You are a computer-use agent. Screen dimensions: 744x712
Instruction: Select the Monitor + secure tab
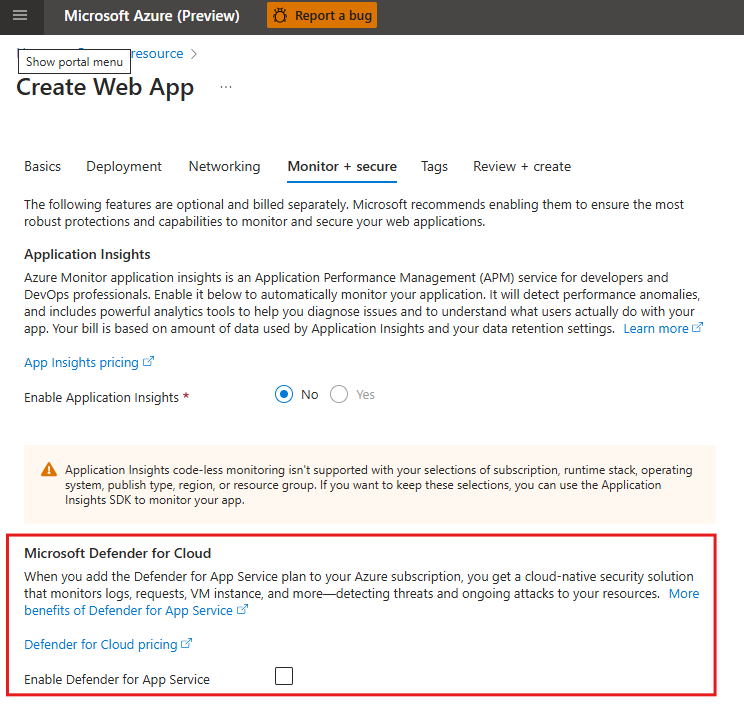[342, 166]
